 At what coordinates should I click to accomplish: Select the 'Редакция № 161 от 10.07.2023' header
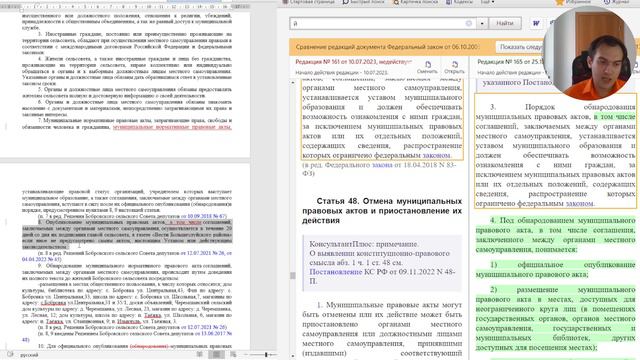353,62
